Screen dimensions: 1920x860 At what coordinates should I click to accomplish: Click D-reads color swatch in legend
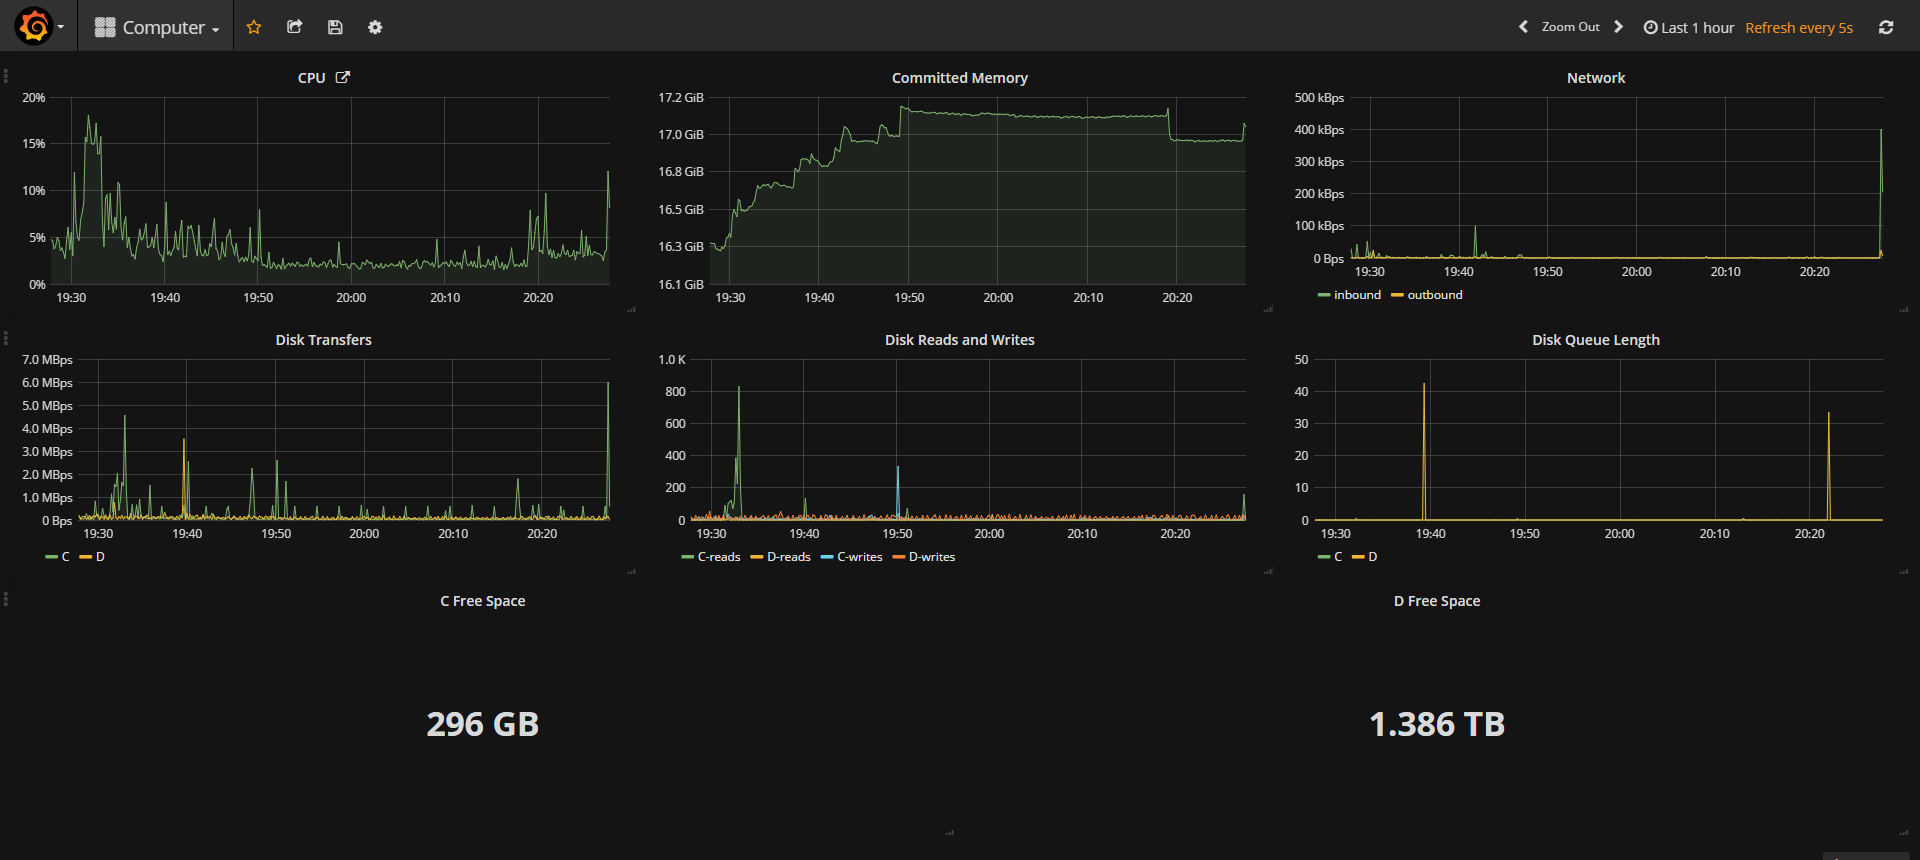click(x=757, y=557)
